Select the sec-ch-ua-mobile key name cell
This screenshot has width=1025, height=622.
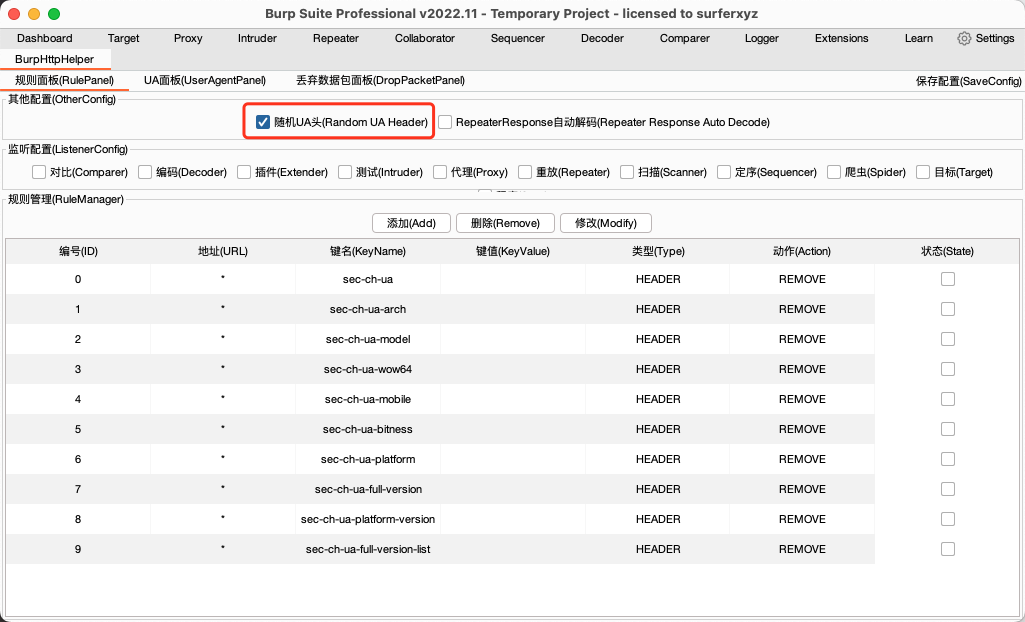(368, 399)
